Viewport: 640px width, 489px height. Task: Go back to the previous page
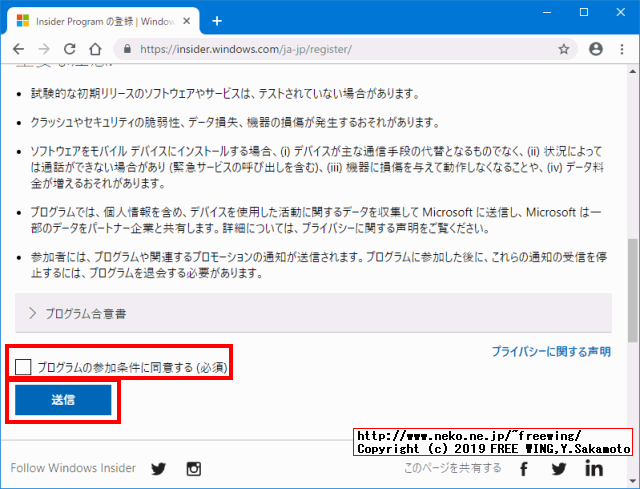tap(18, 49)
